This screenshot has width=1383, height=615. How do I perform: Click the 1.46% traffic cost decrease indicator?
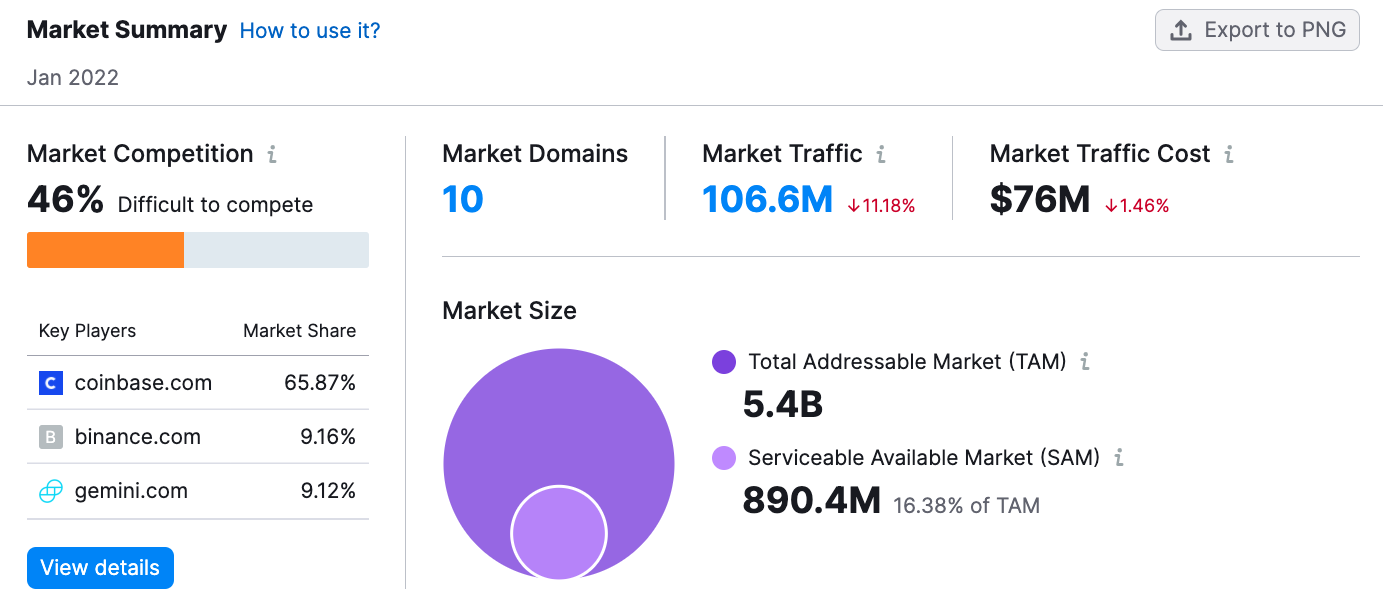click(x=1137, y=206)
